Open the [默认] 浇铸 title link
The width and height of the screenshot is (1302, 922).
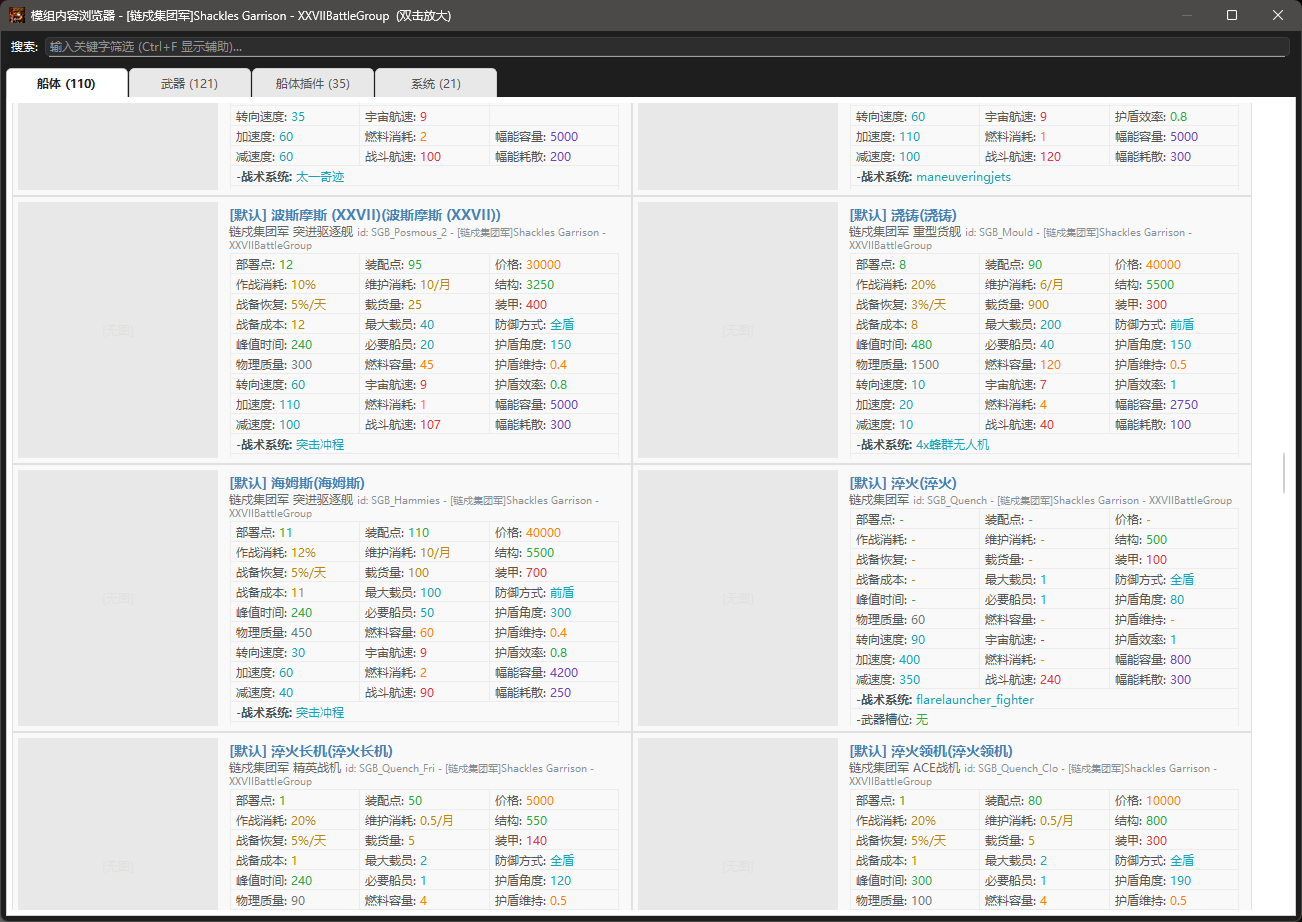(903, 215)
